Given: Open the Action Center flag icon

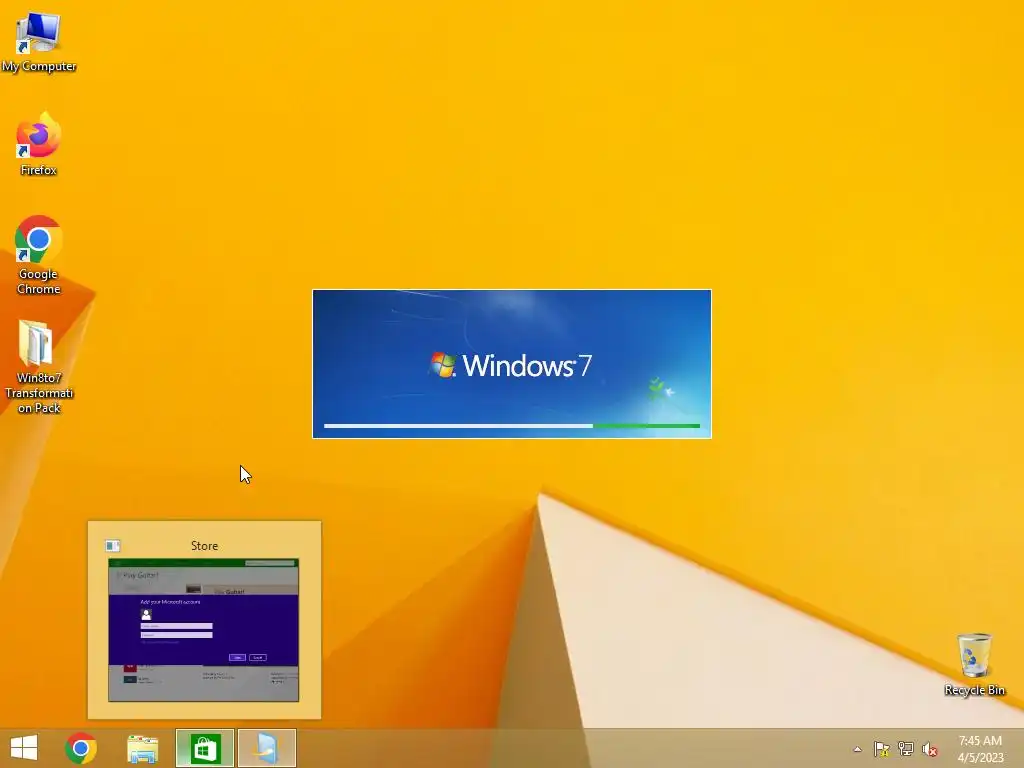Looking at the screenshot, I should [881, 749].
